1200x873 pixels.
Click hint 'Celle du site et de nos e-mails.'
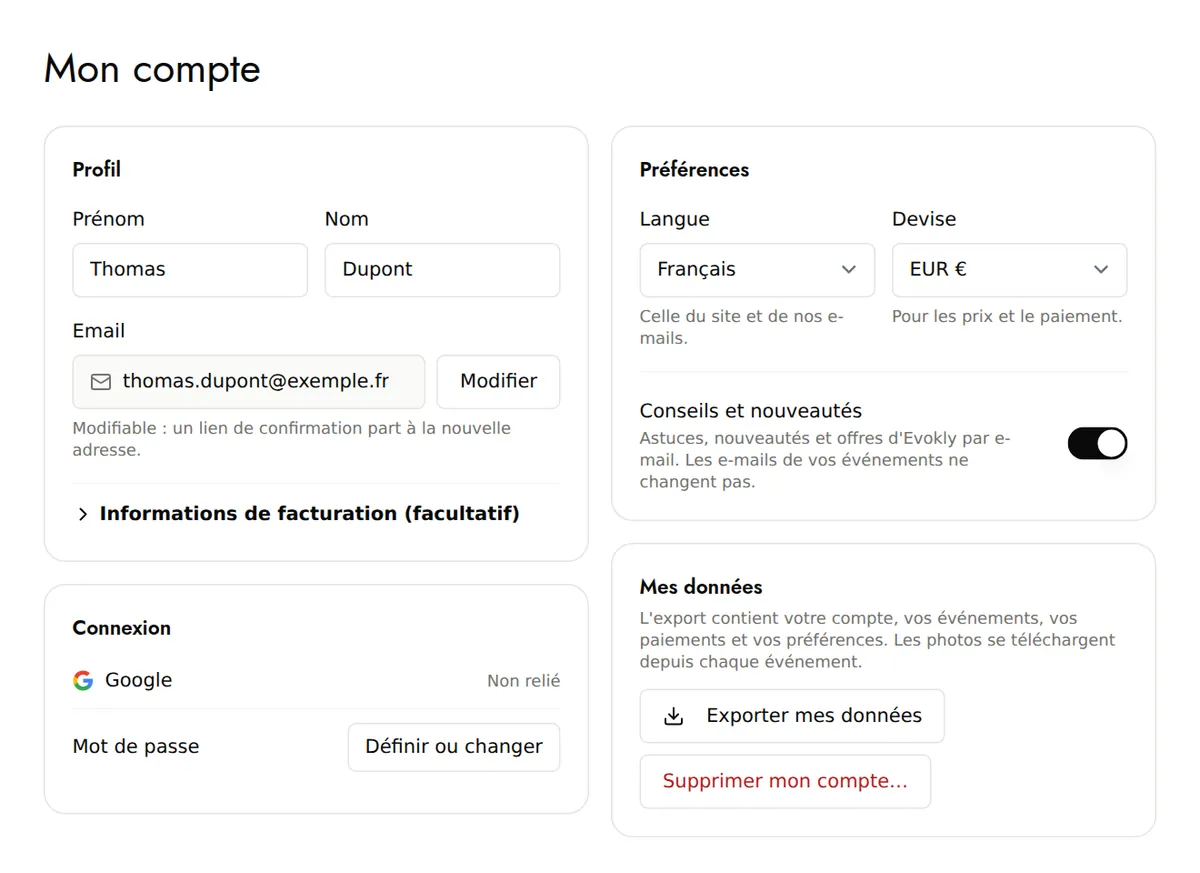742,327
